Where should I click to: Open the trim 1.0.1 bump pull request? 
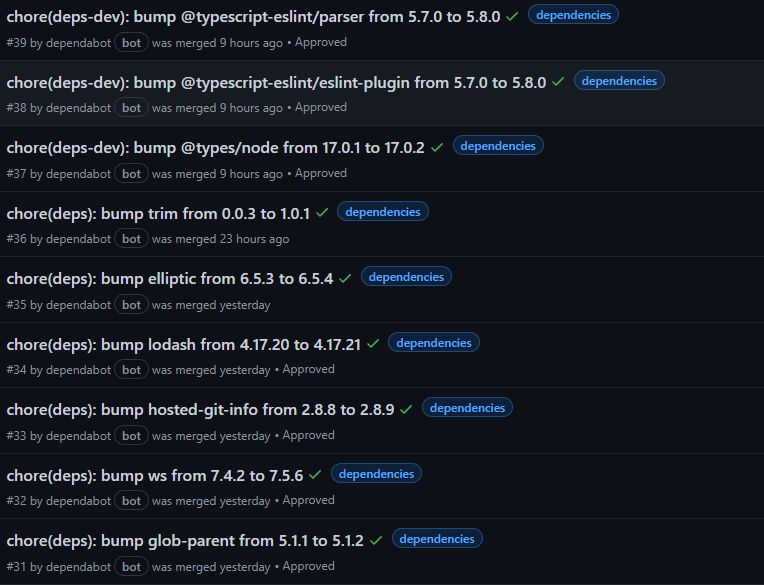[158, 213]
